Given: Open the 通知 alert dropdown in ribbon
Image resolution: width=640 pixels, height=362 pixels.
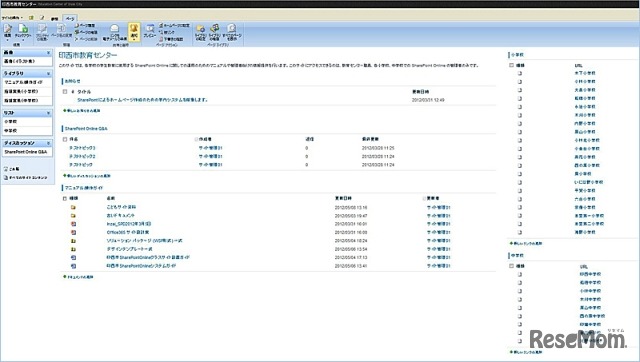Looking at the screenshot, I should pyautogui.click(x=134, y=32).
